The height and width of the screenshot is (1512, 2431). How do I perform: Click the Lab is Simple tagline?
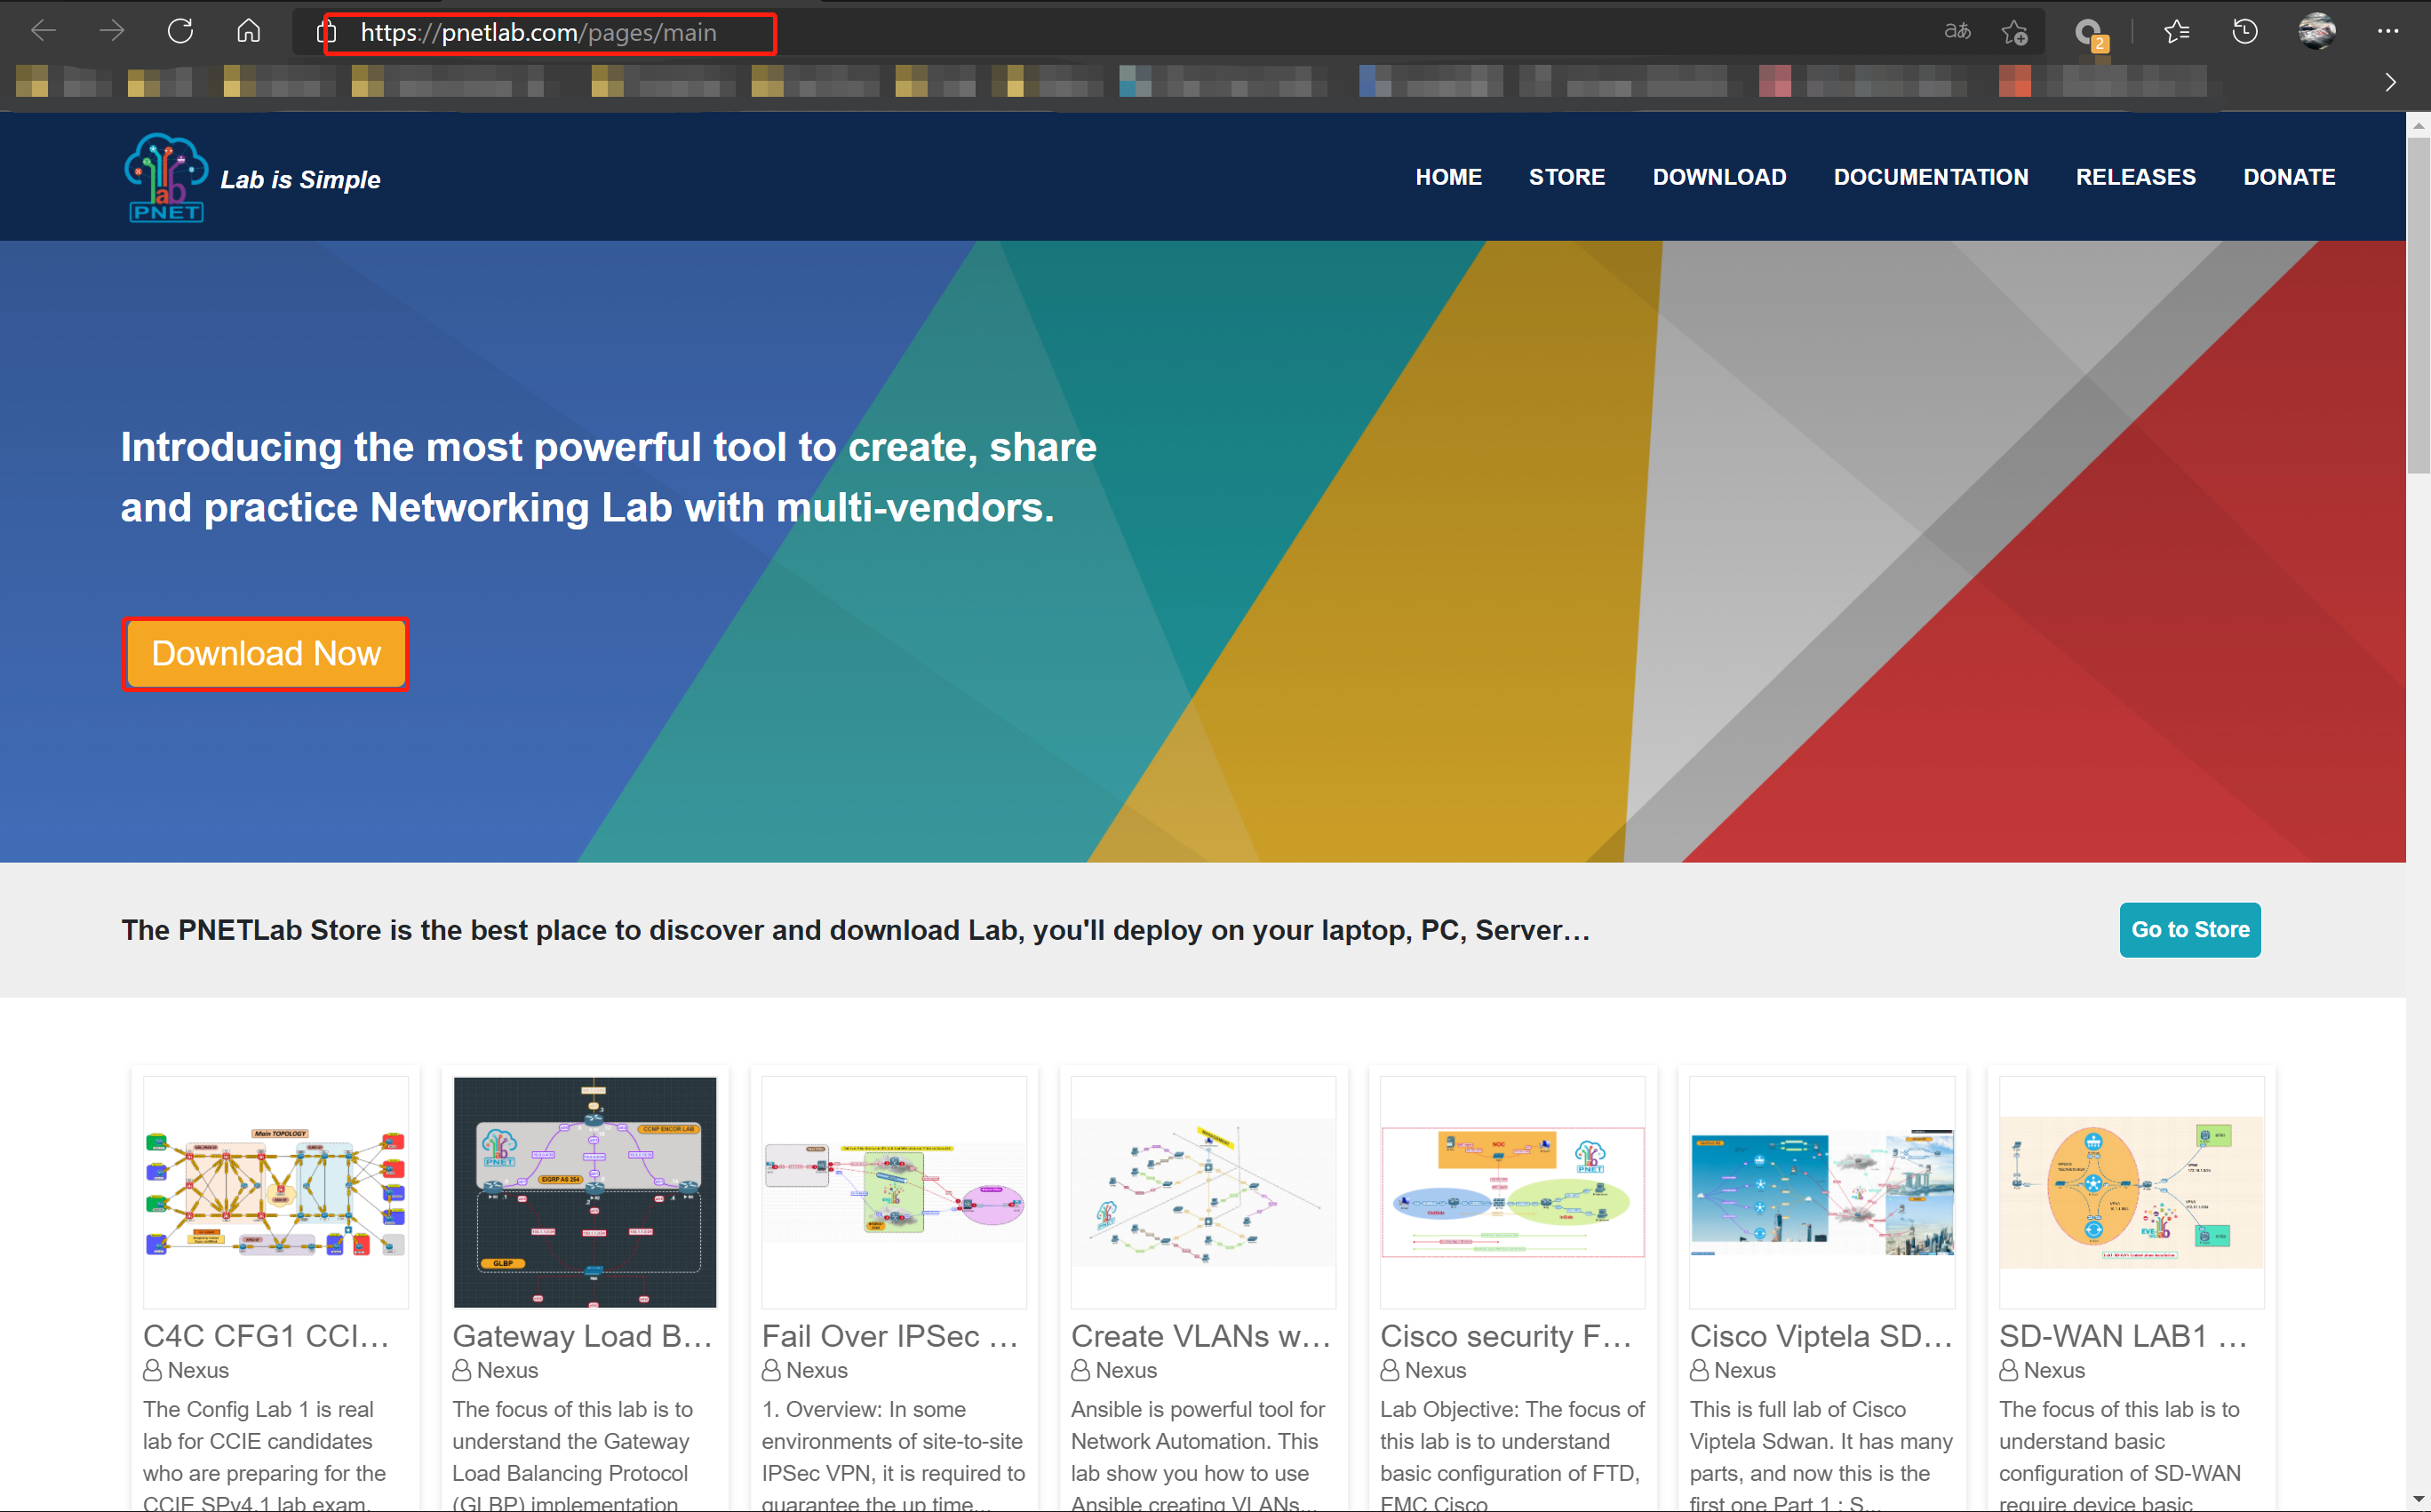click(x=300, y=180)
